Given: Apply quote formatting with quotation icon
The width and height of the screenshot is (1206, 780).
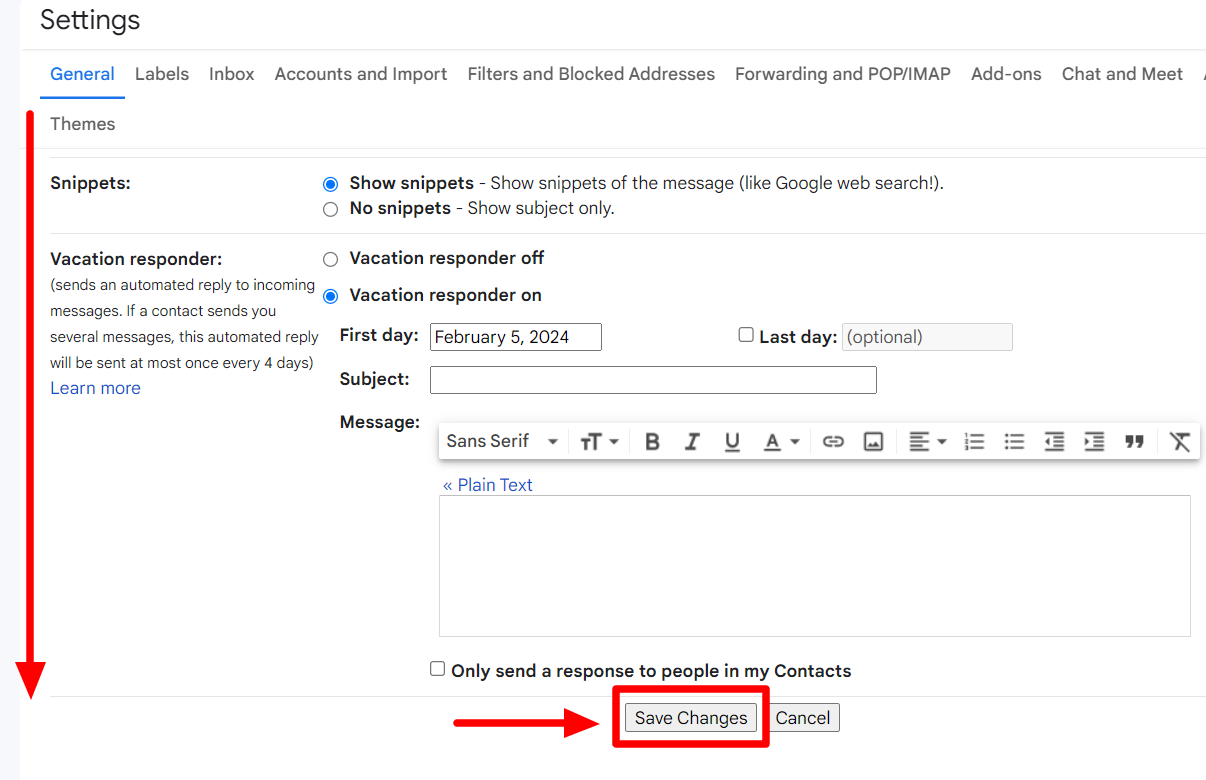Looking at the screenshot, I should click(1134, 441).
